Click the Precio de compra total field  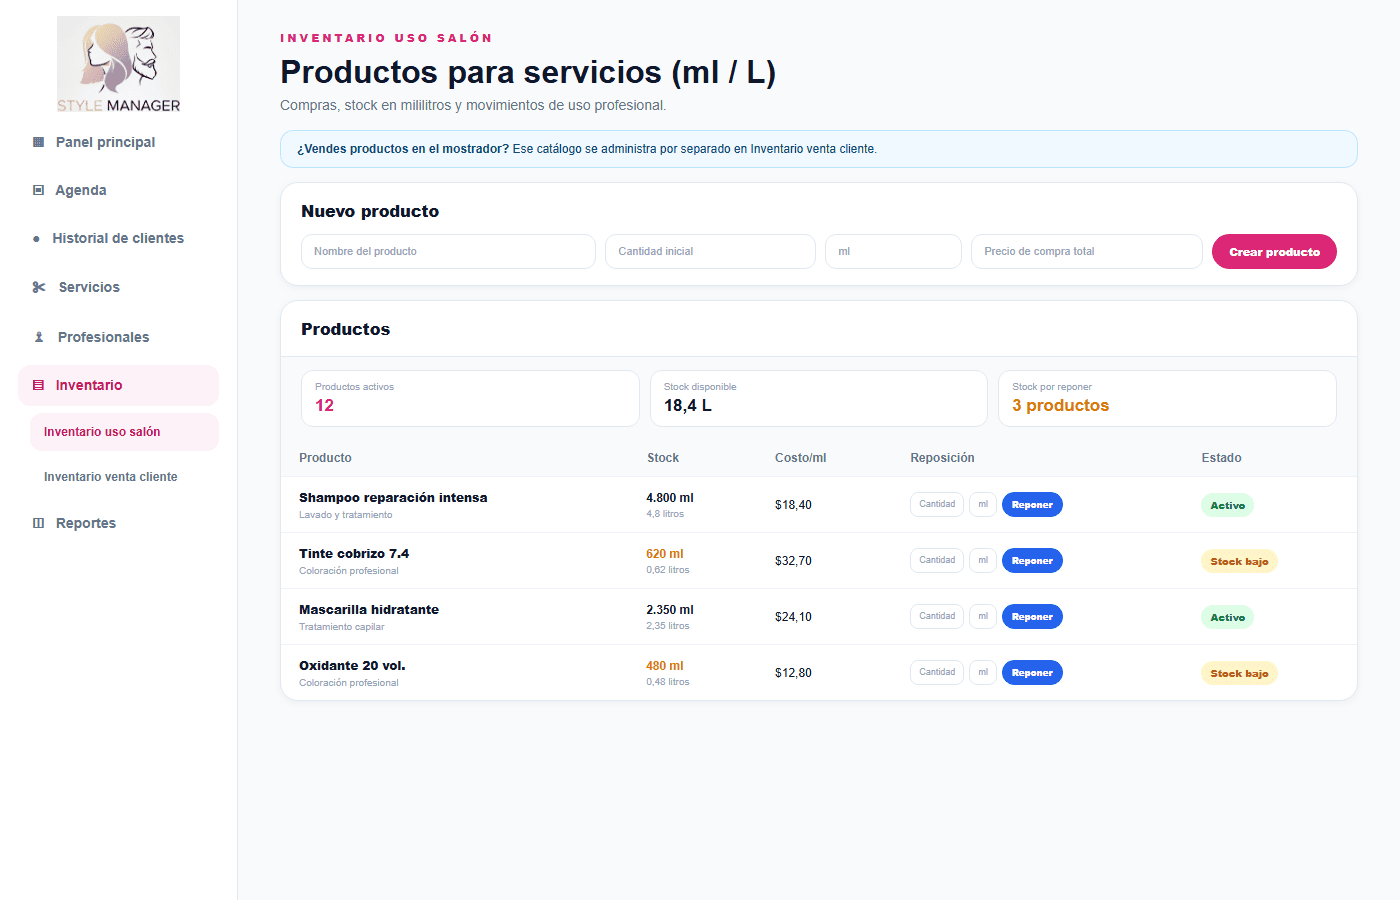[x=1086, y=251]
